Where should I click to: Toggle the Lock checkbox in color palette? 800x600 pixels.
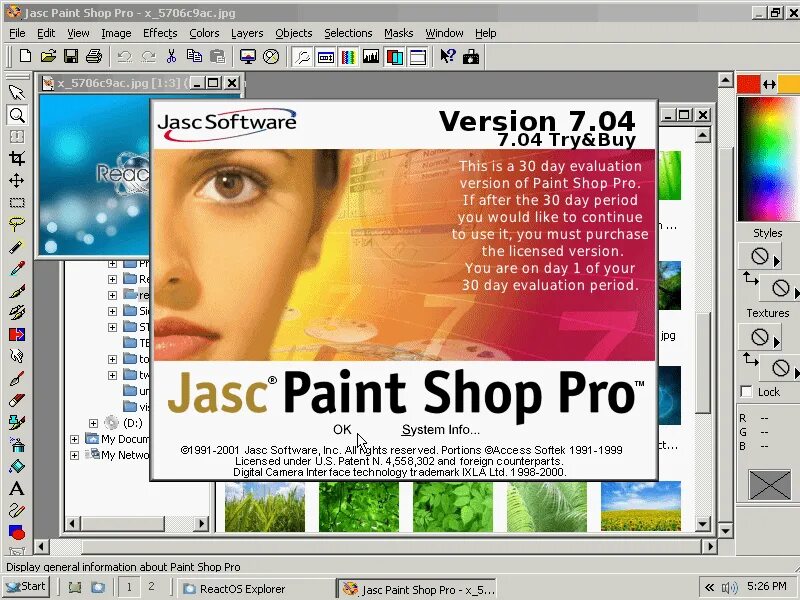[x=747, y=392]
